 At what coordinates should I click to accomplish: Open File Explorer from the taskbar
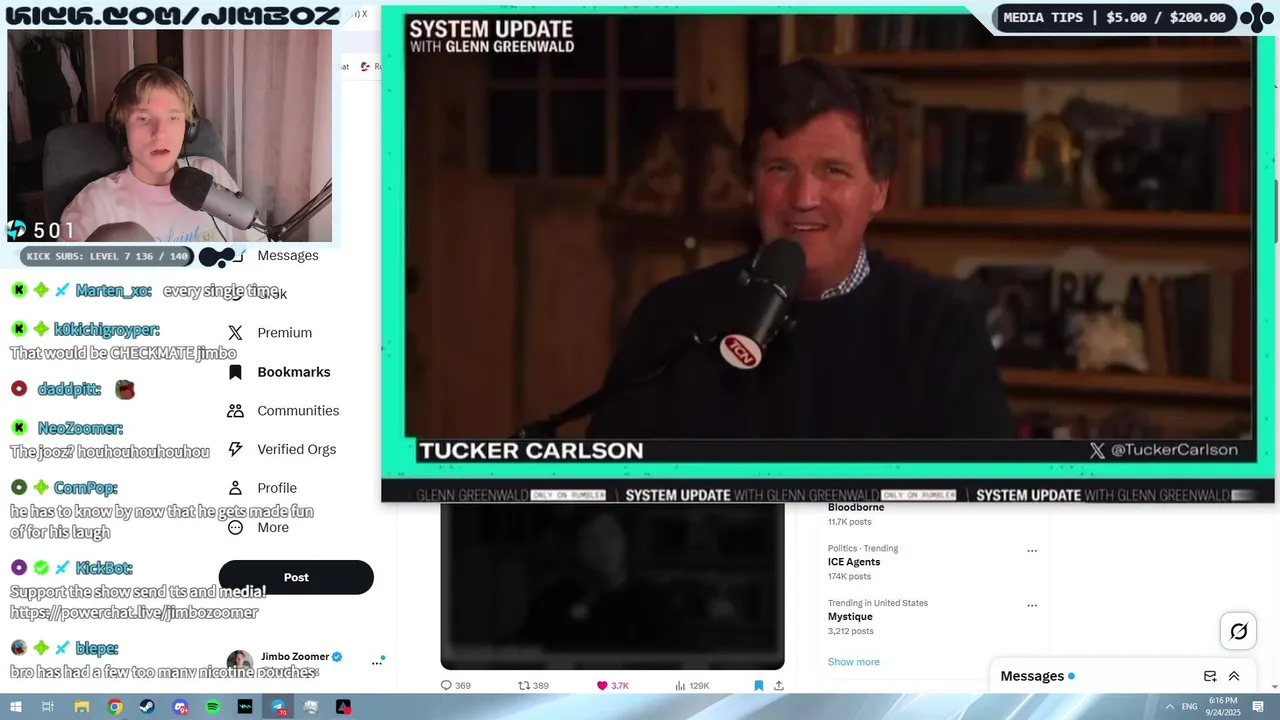pos(82,707)
